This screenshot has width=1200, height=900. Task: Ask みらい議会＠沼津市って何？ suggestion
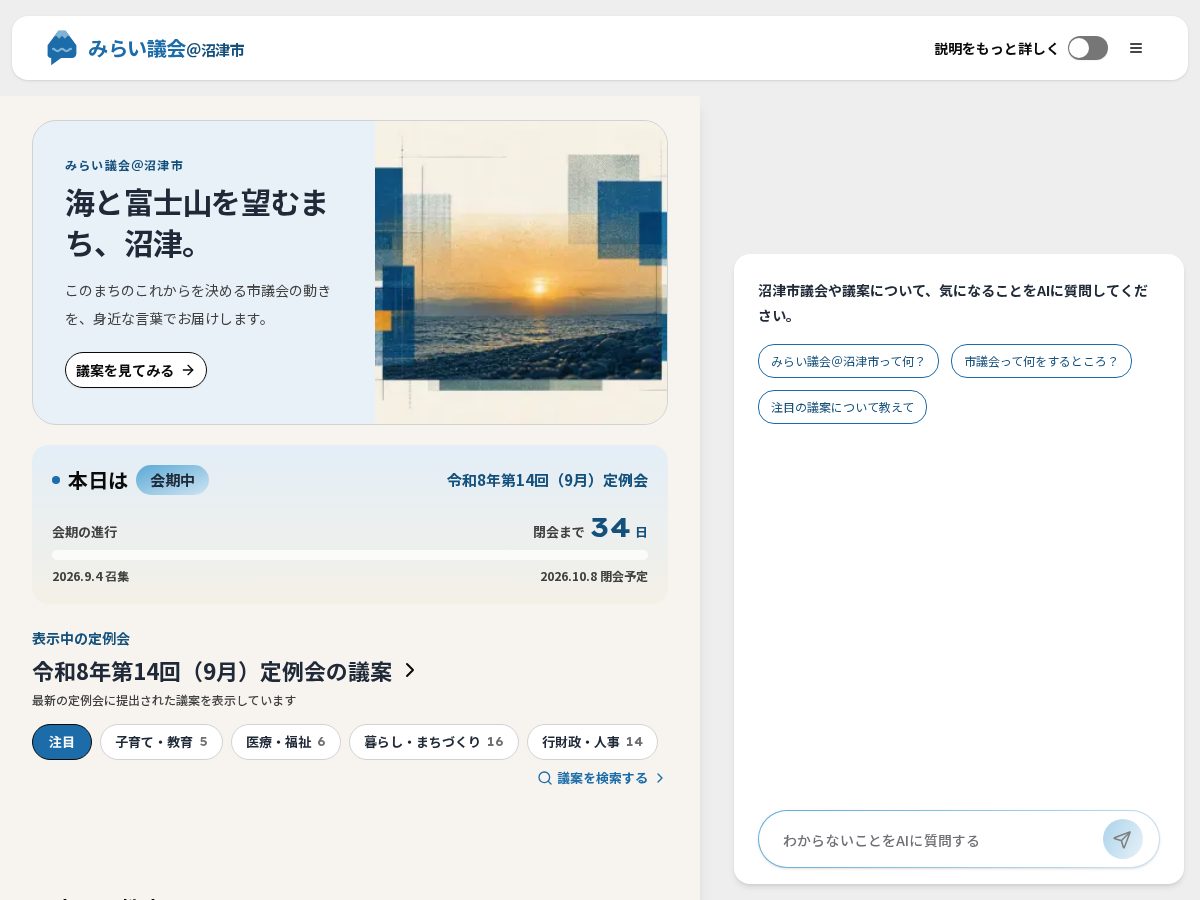coord(848,361)
